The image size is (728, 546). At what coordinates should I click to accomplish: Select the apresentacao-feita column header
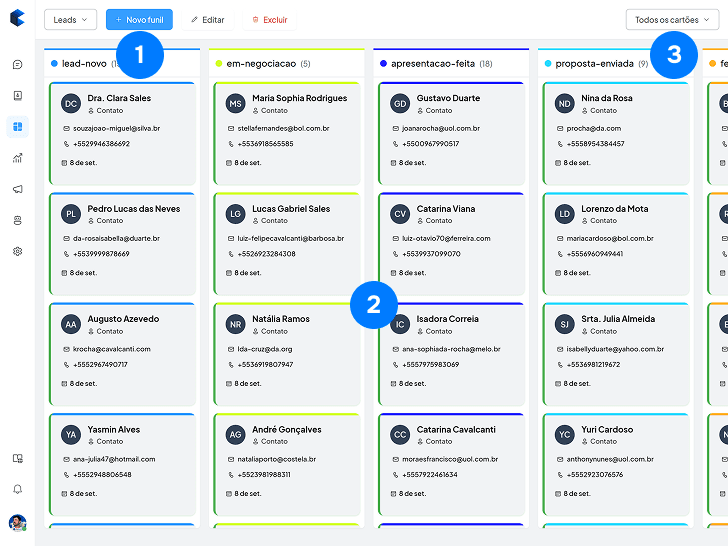[434, 63]
